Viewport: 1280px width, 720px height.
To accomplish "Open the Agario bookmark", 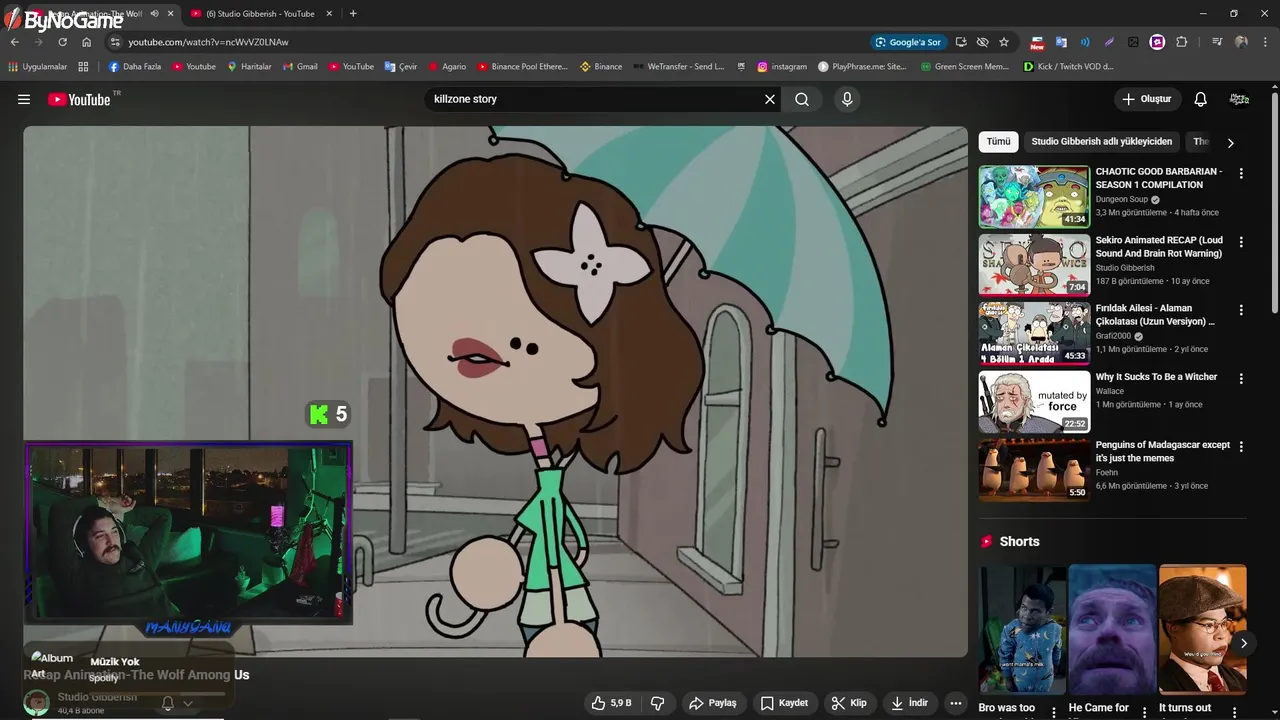I will coord(447,67).
